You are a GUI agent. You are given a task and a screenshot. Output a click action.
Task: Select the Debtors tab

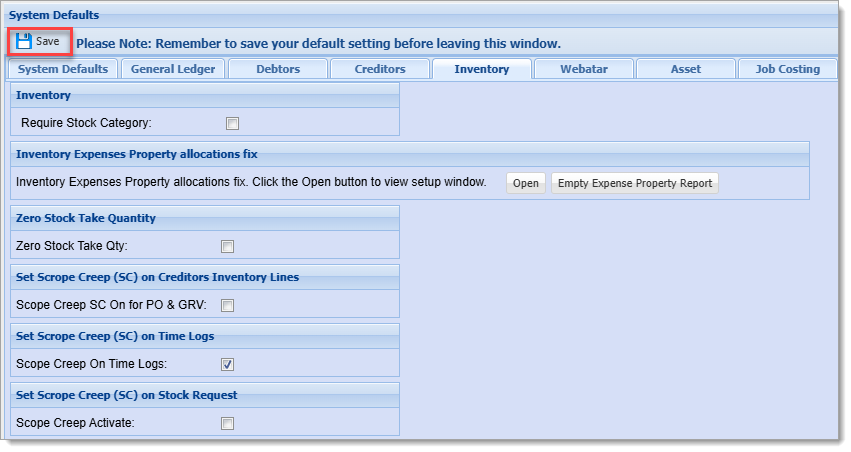point(278,69)
